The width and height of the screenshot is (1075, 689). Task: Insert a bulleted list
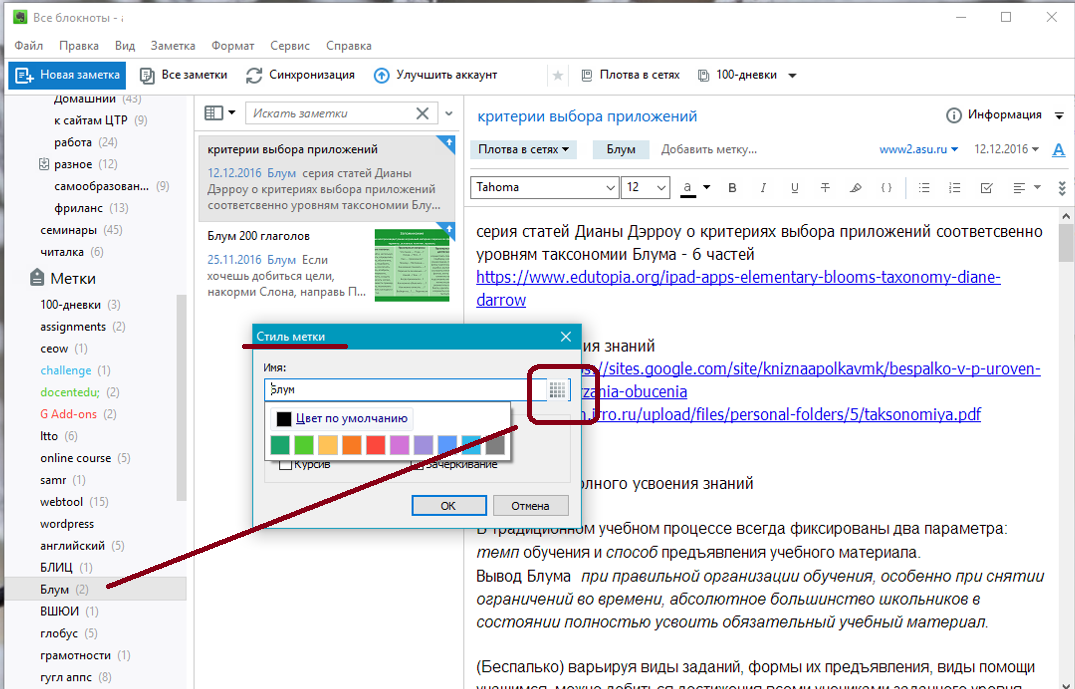pyautogui.click(x=924, y=187)
